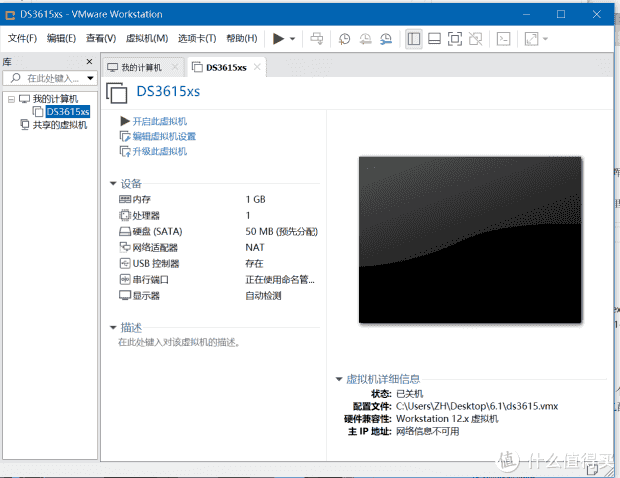
Task: Collapse the 我的计算机 tree node
Action: (11, 99)
